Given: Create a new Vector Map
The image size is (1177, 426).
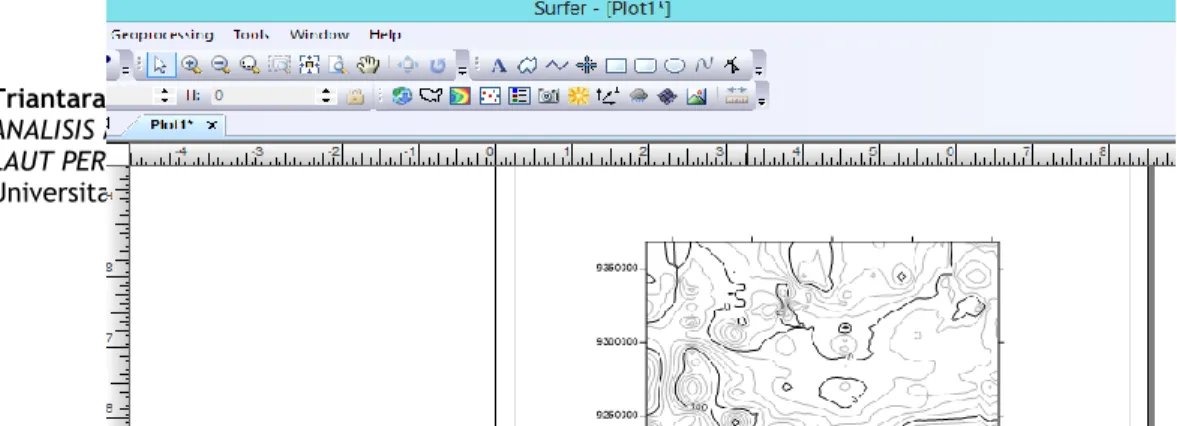Looking at the screenshot, I should 607,96.
